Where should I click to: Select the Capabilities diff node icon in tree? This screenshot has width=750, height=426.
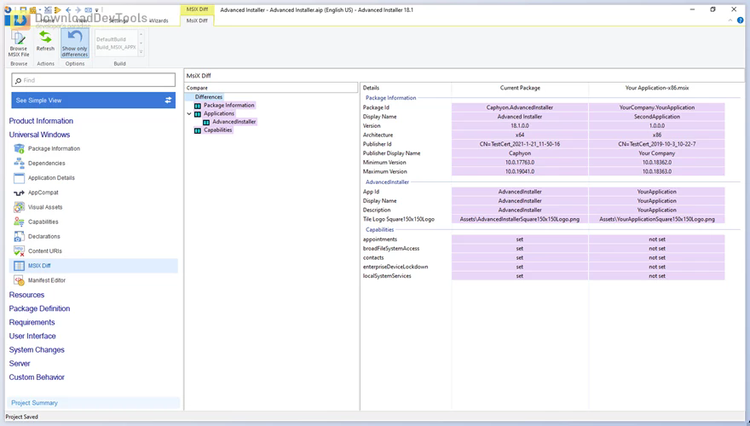tap(198, 131)
